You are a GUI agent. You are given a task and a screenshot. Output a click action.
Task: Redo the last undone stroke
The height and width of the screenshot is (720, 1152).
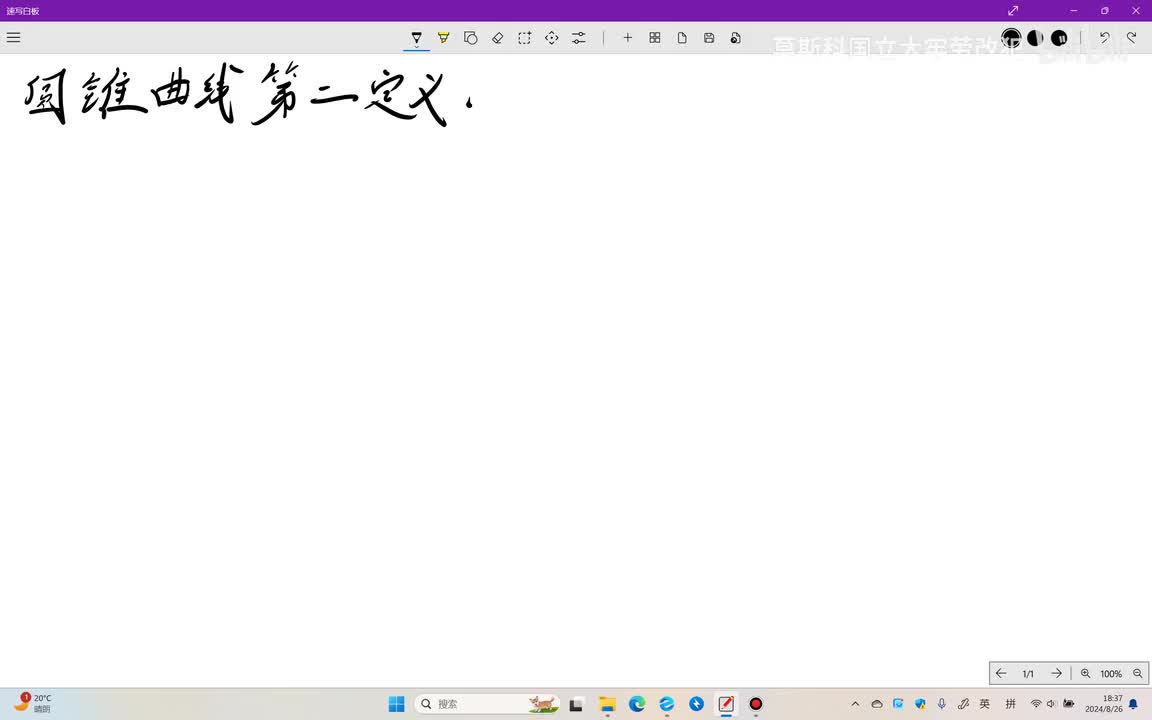(x=1131, y=37)
